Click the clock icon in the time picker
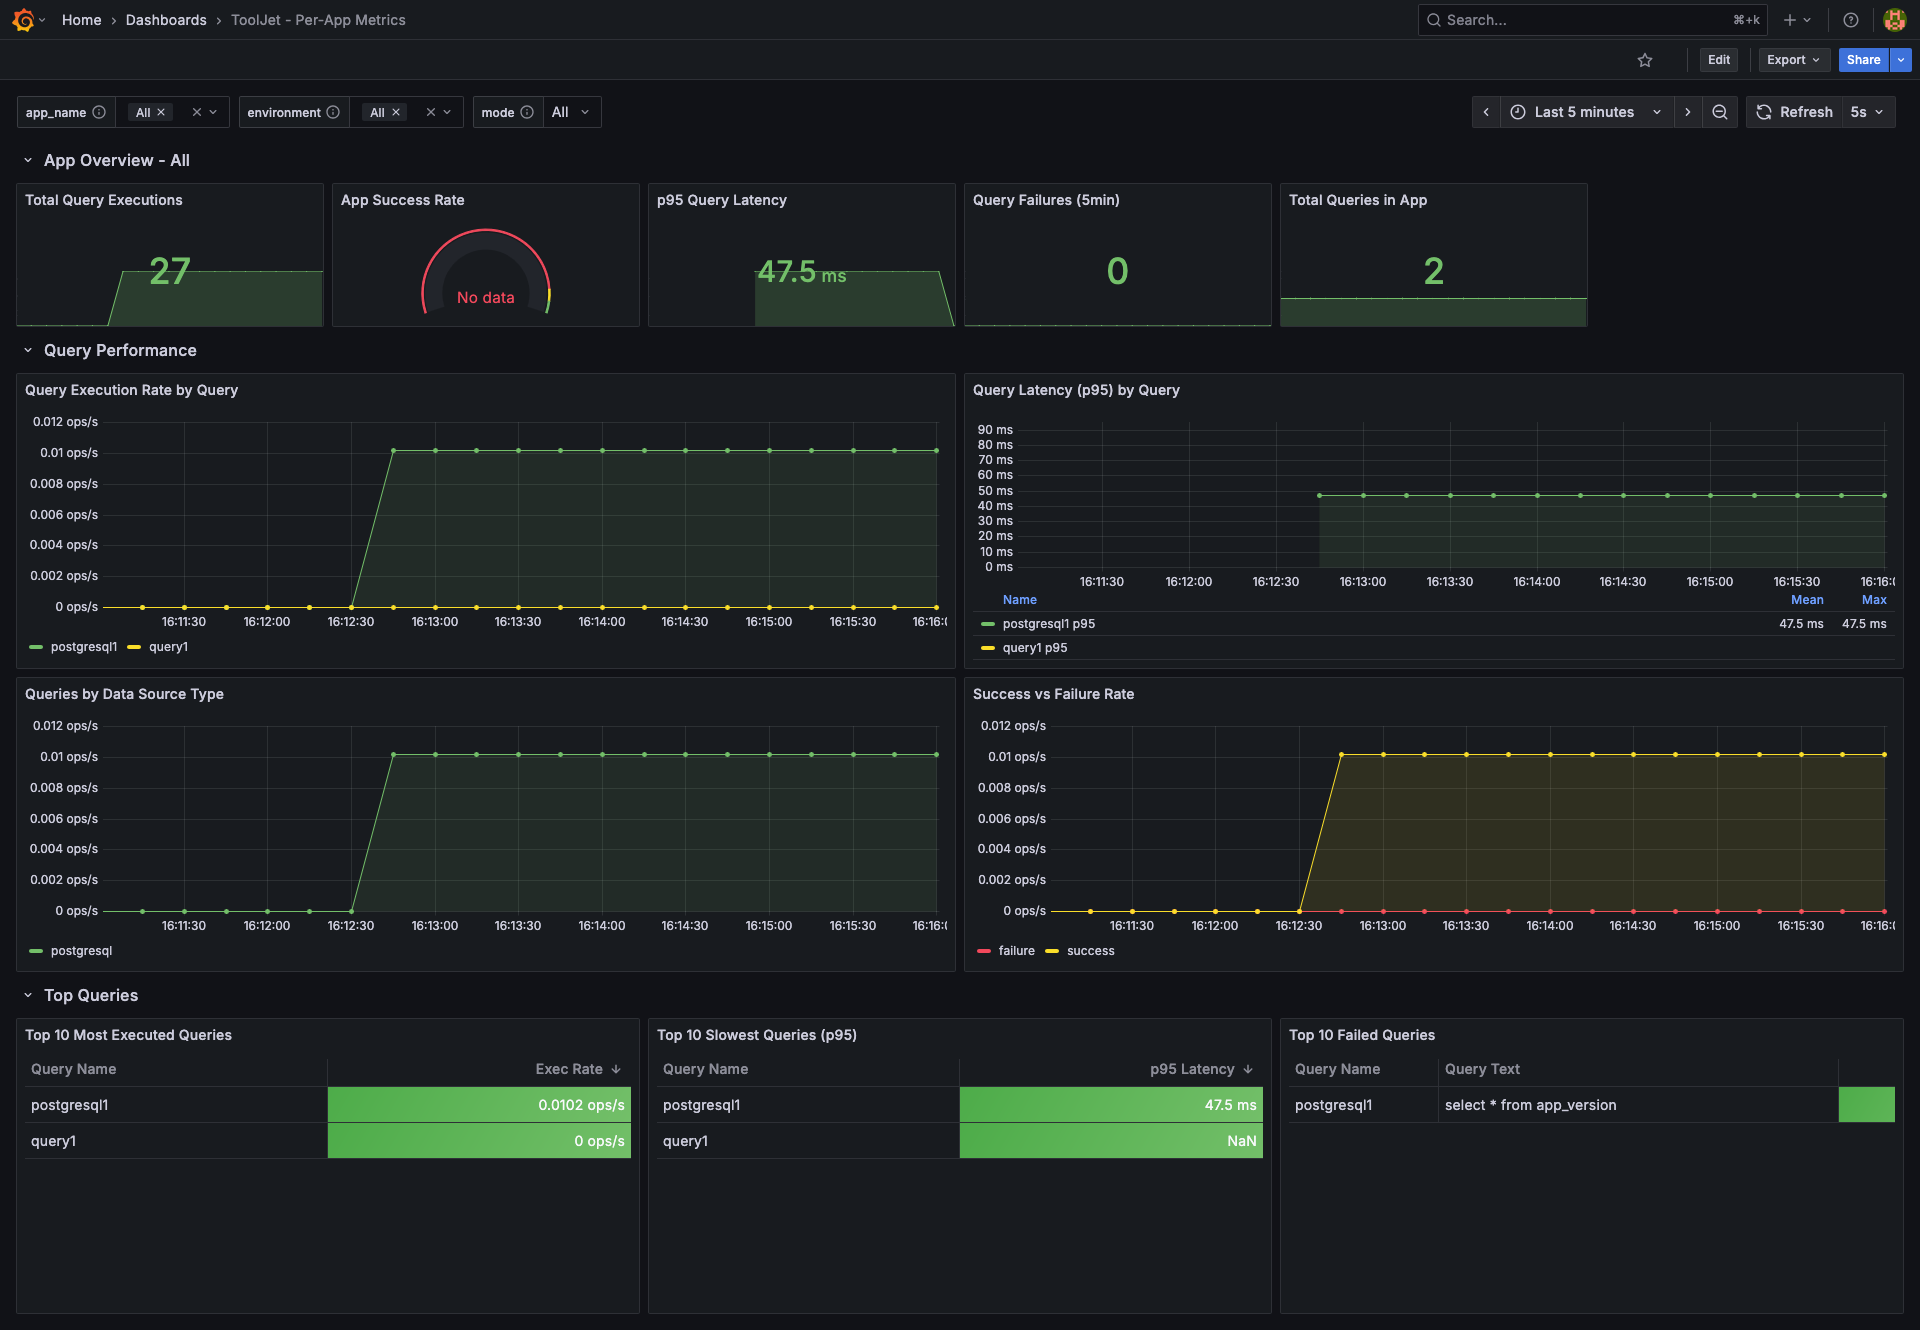This screenshot has height=1331, width=1920. 1518,112
